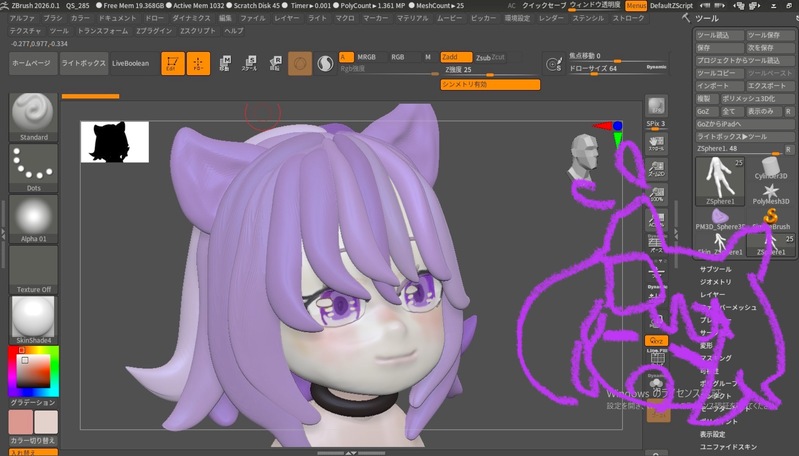Select the PM3D_Sphere3D purple tool
The image size is (799, 456).
[x=720, y=219]
